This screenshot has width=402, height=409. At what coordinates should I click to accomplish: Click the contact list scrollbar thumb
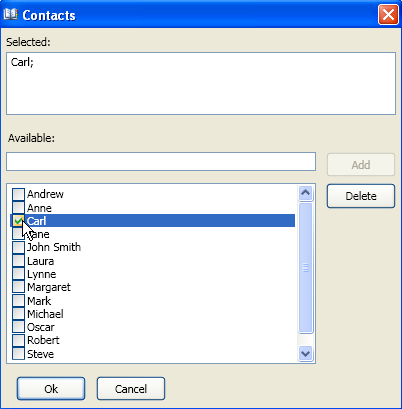click(306, 268)
